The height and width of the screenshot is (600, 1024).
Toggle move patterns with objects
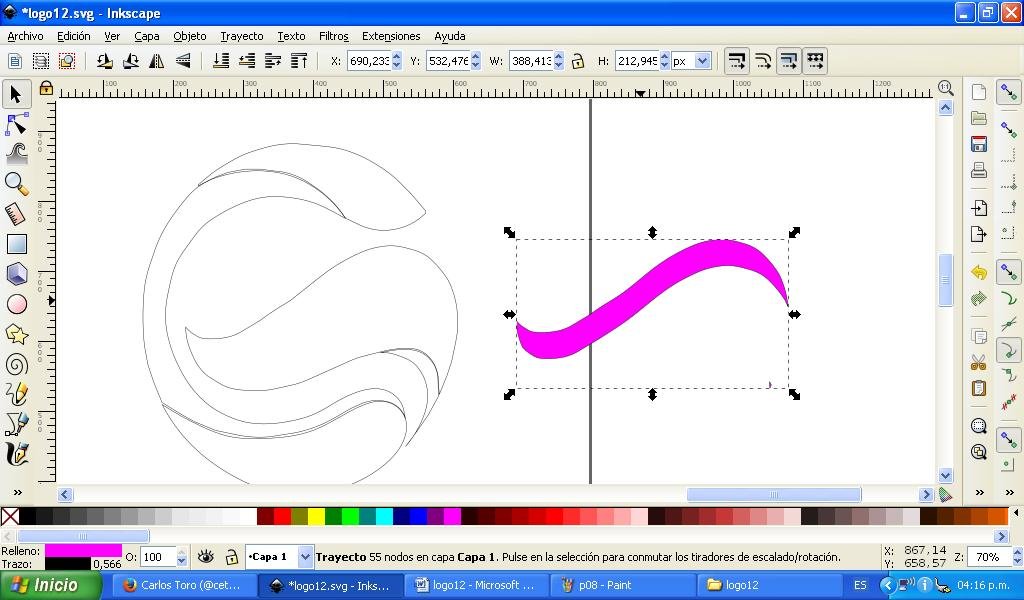[x=815, y=61]
